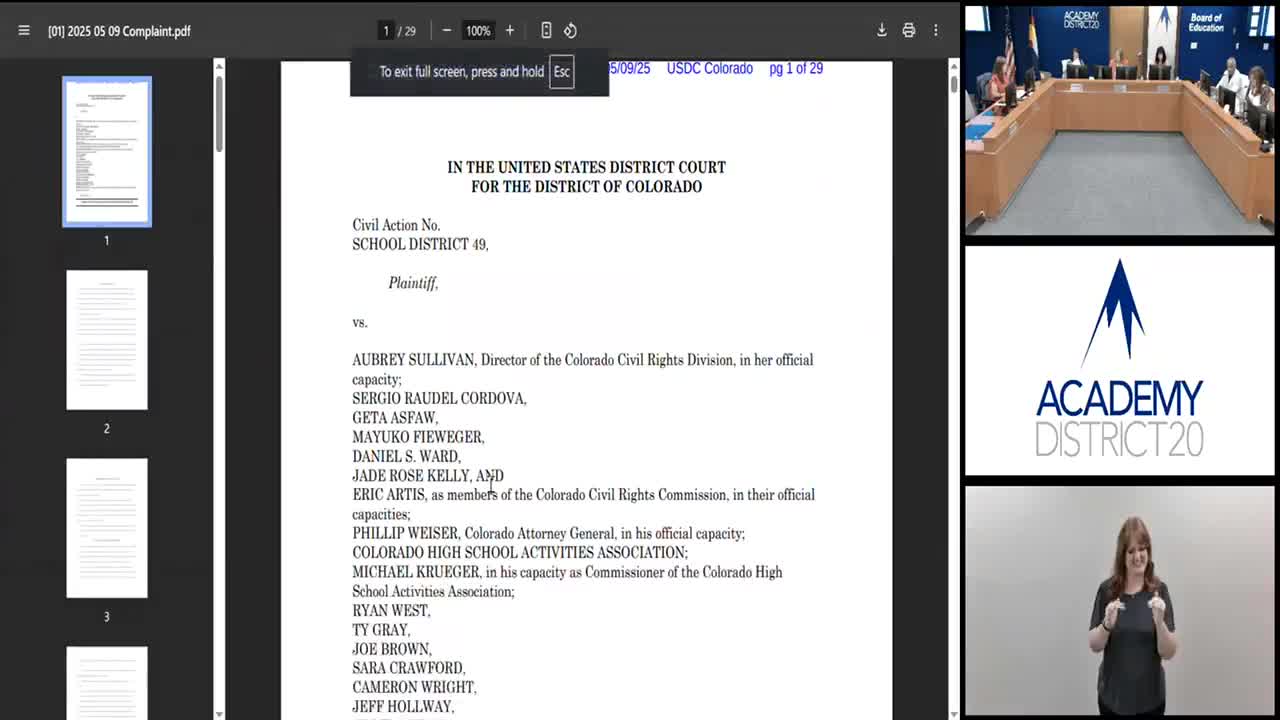The height and width of the screenshot is (720, 1280).
Task: Click 'pg 1 of 29' header text
Action: coord(796,69)
